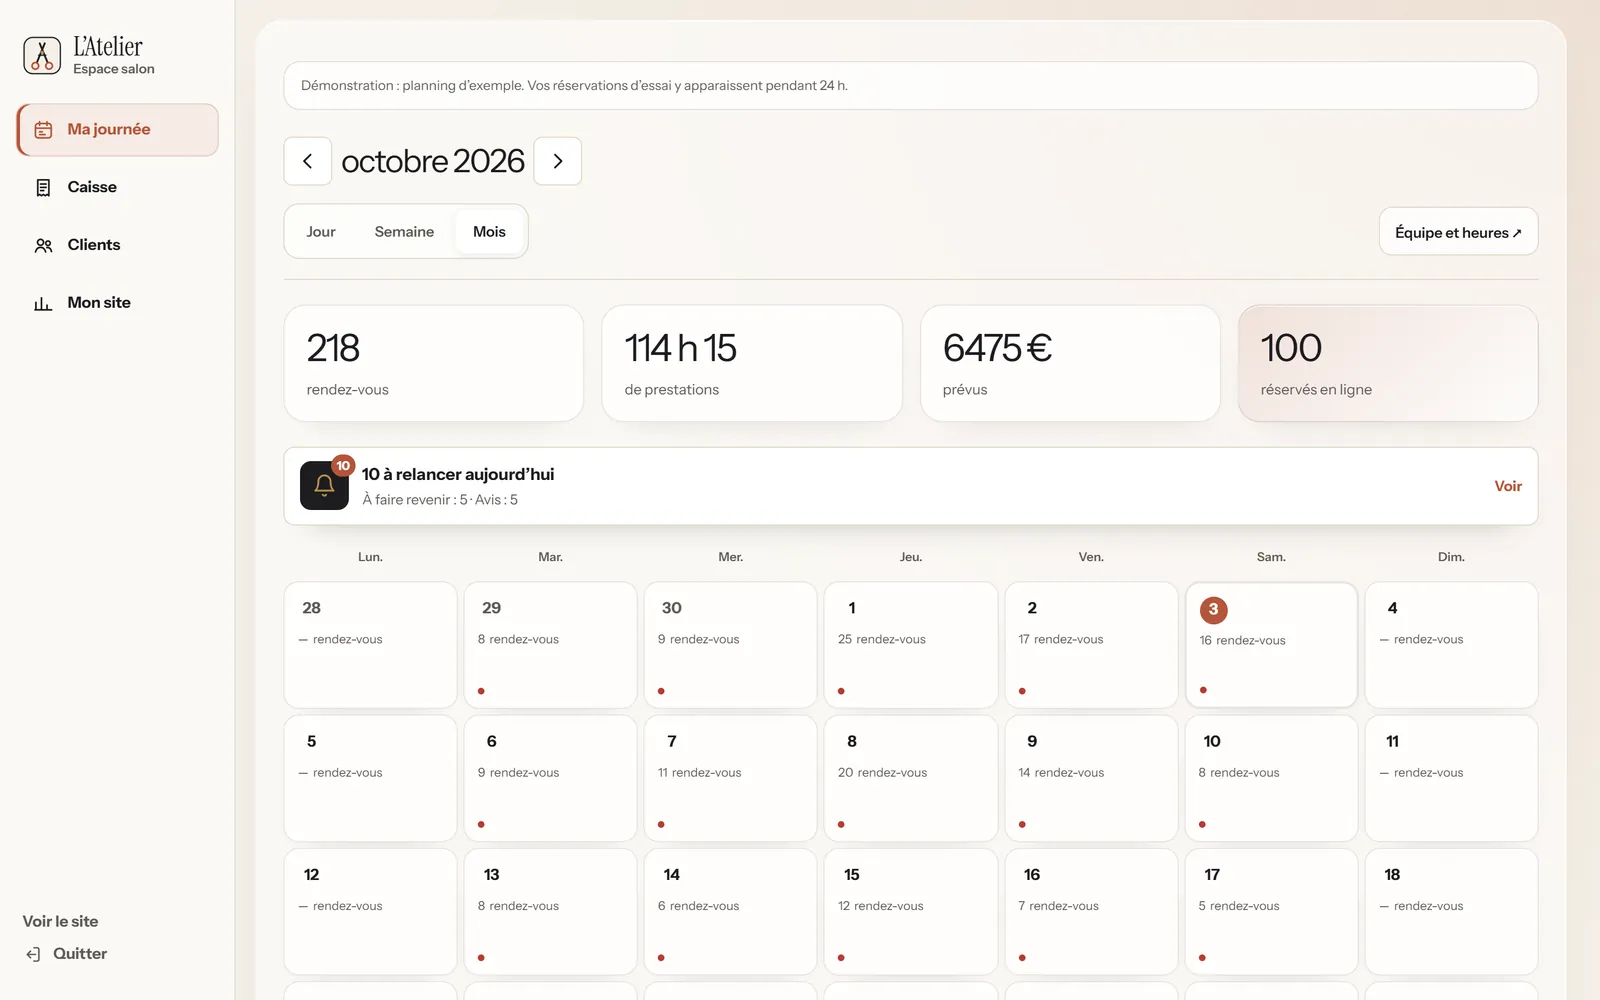
Task: Click the L'Atelier scissors logo icon
Action: click(42, 55)
